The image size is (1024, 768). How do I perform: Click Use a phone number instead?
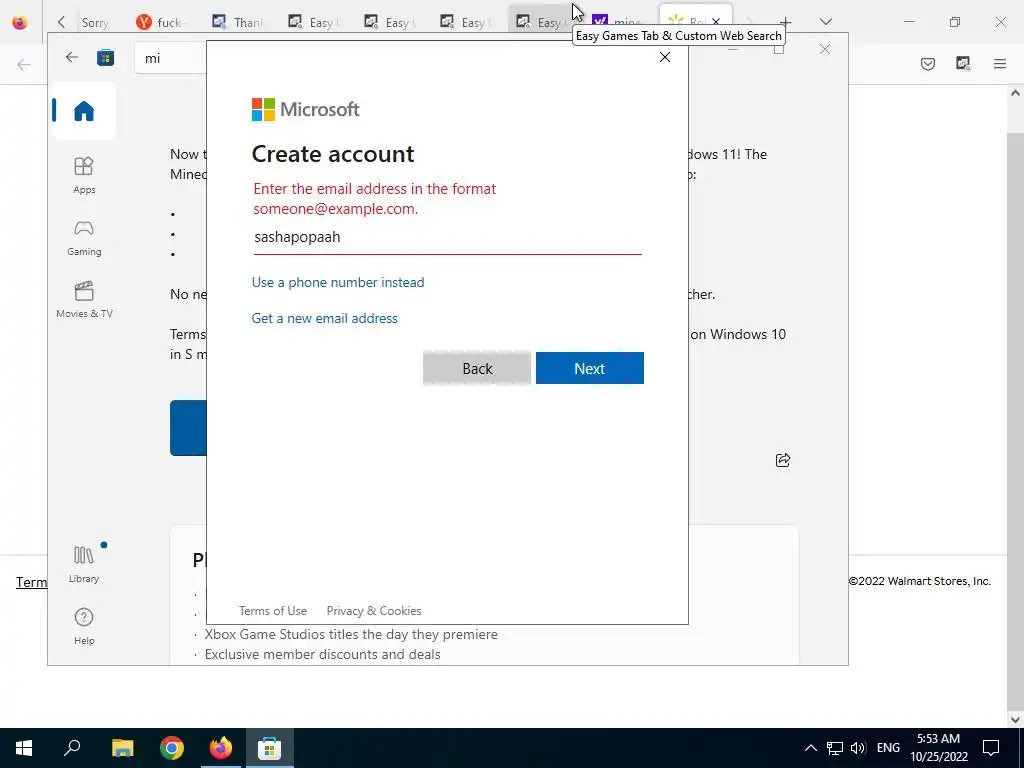coord(338,282)
